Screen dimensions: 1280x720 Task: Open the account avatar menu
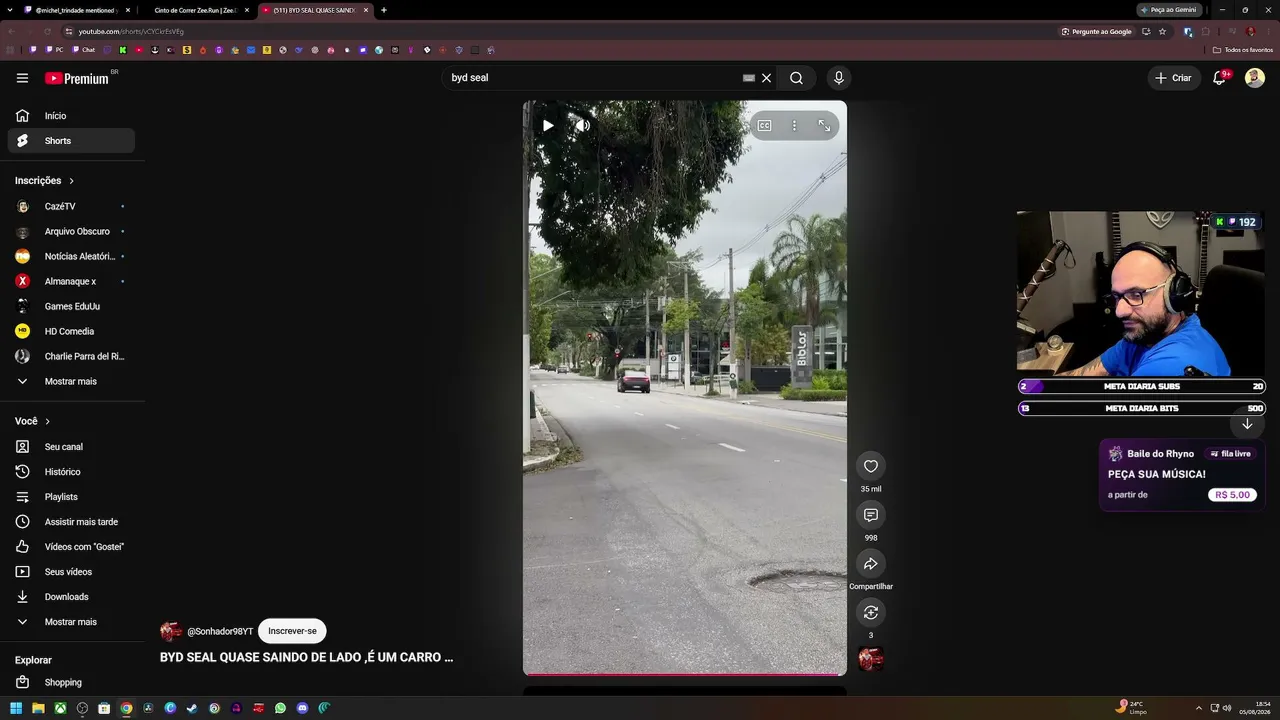[x=1255, y=78]
